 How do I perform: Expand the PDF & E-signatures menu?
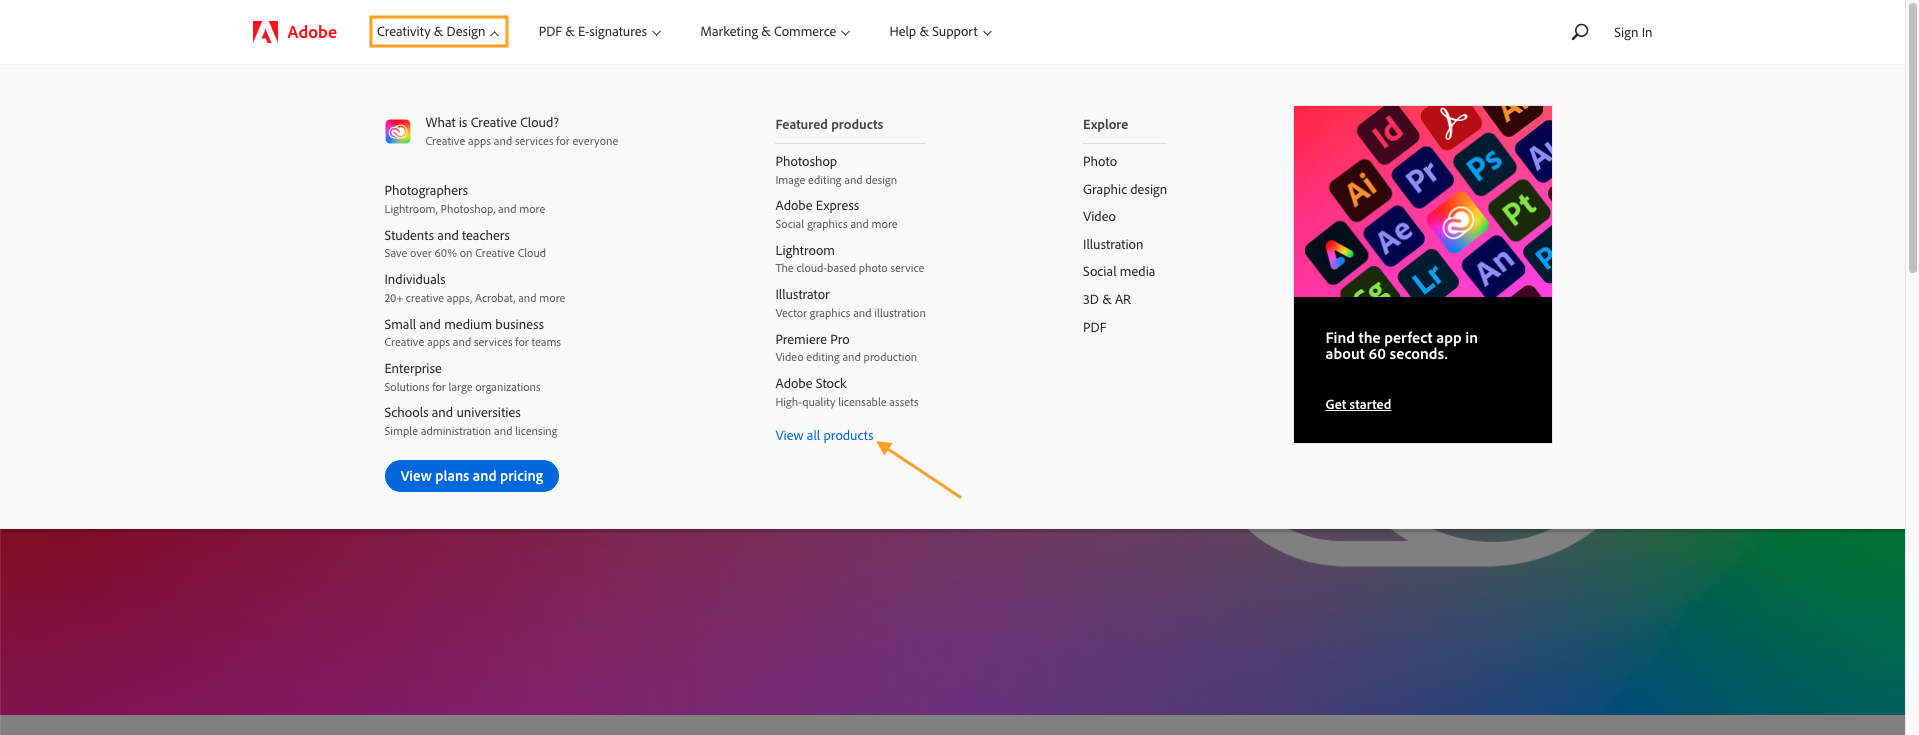click(600, 32)
